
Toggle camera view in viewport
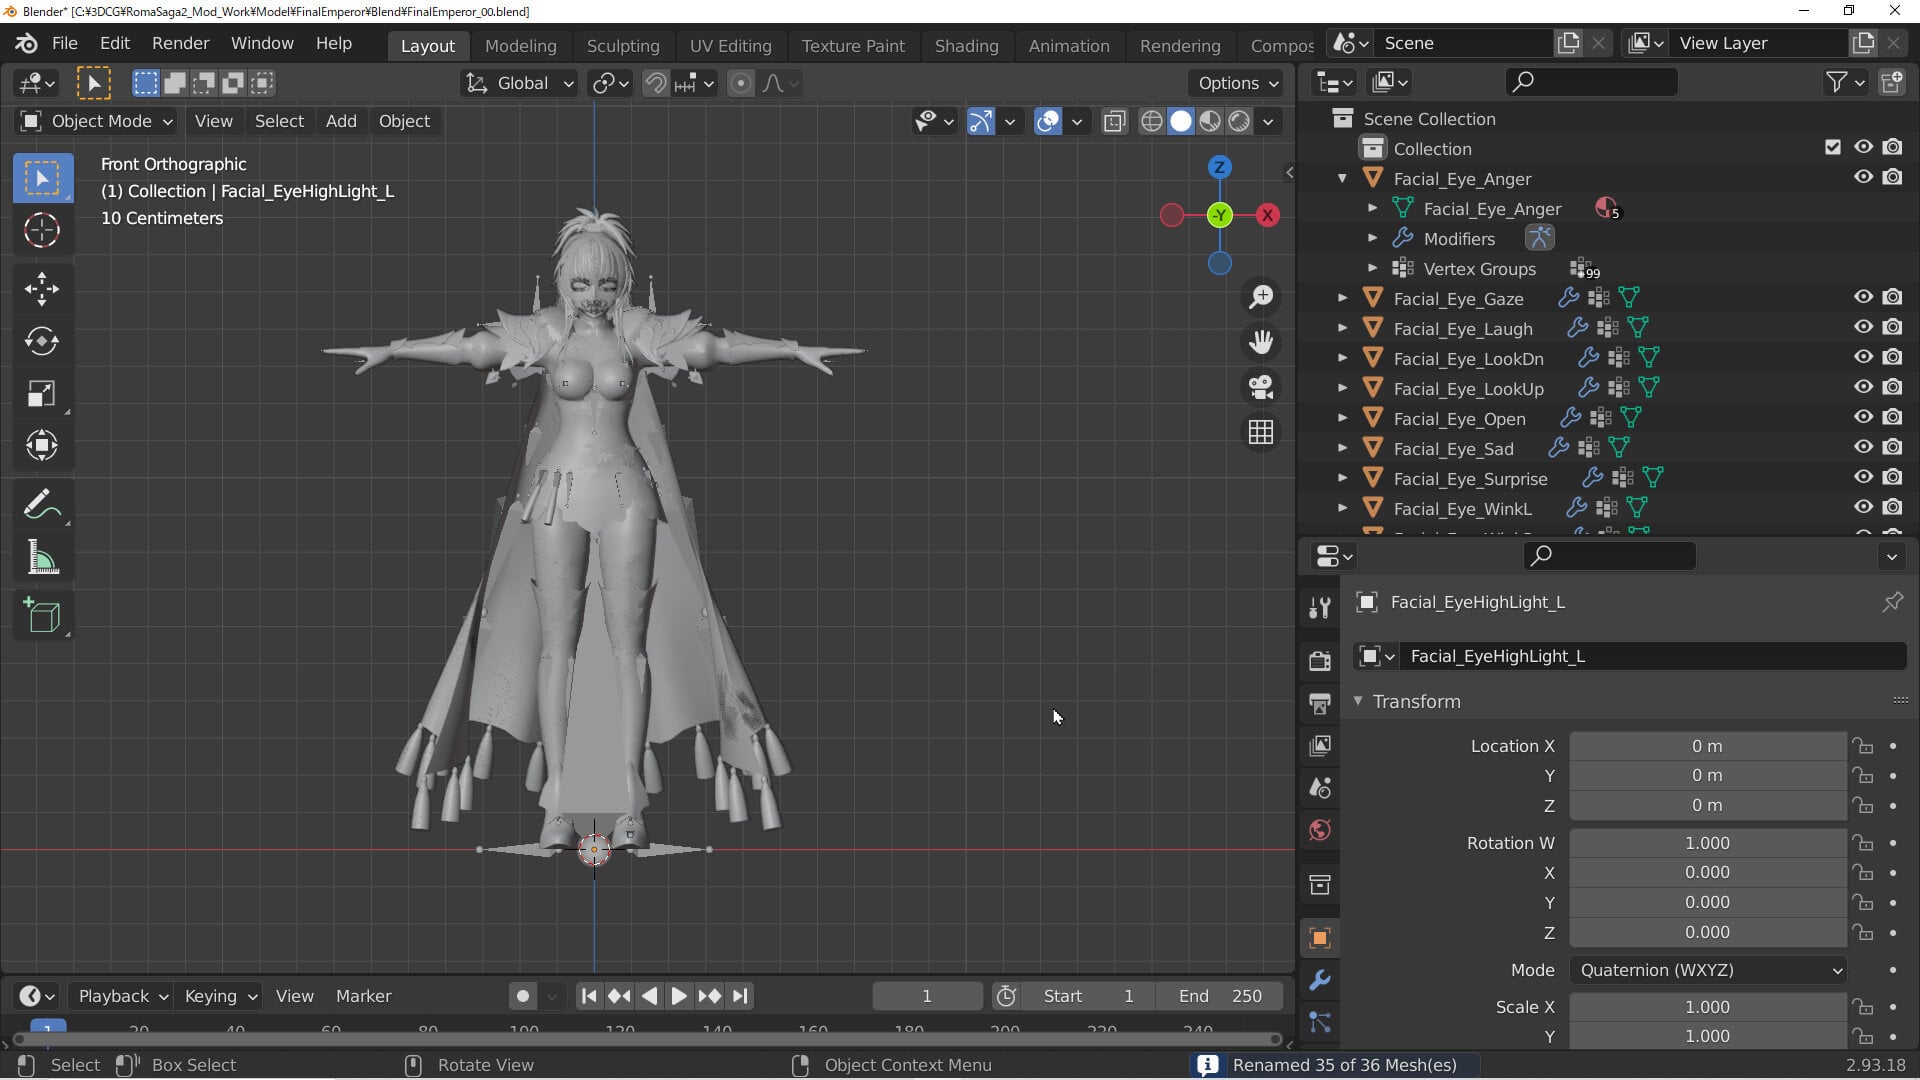click(x=1260, y=387)
